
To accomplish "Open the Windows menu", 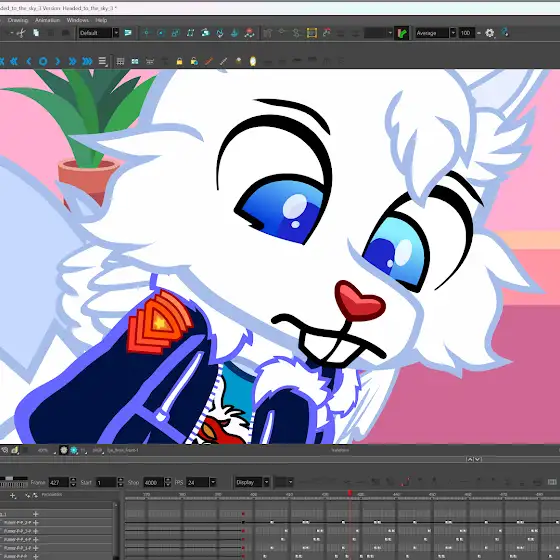I will pyautogui.click(x=78, y=20).
